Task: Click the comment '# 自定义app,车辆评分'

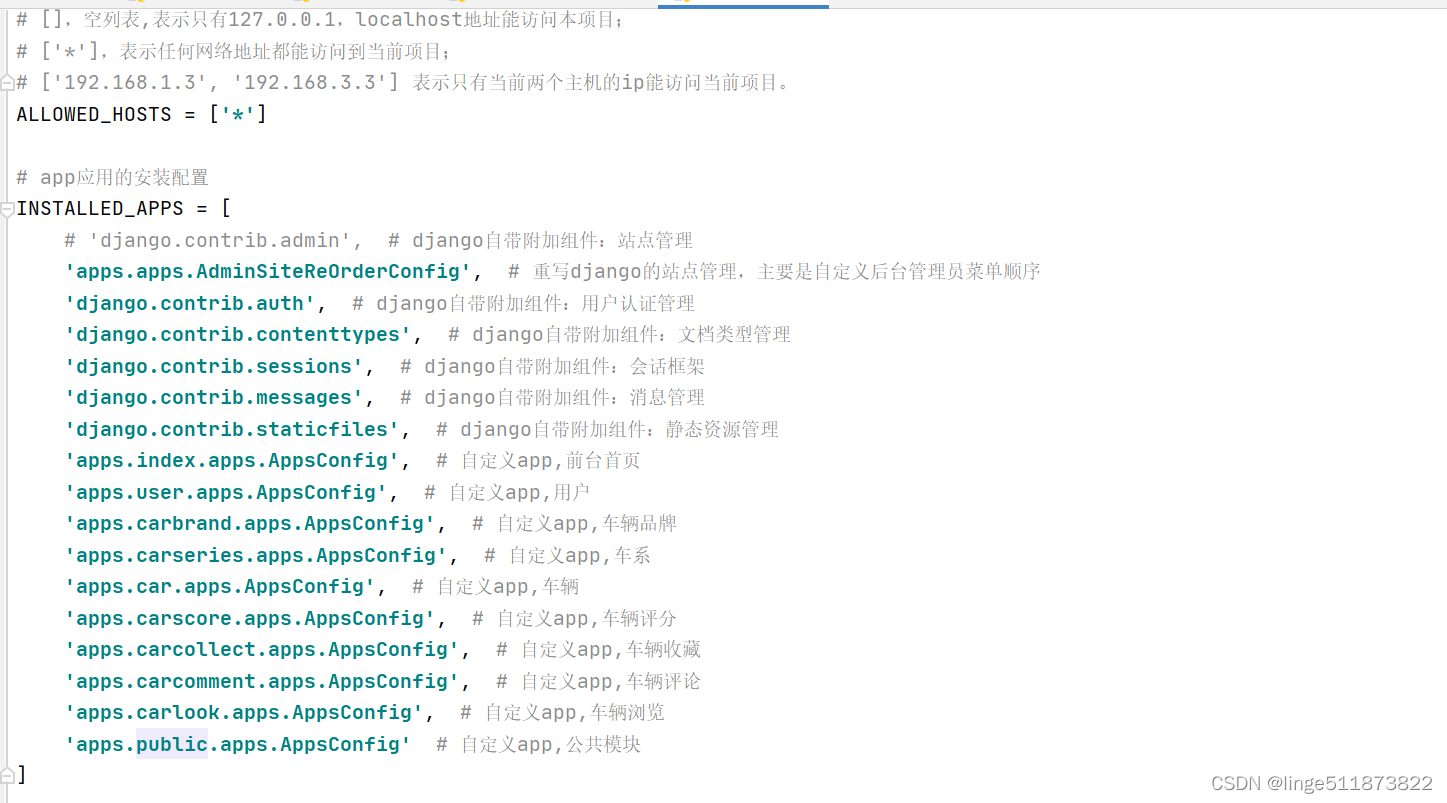Action: coord(575,618)
